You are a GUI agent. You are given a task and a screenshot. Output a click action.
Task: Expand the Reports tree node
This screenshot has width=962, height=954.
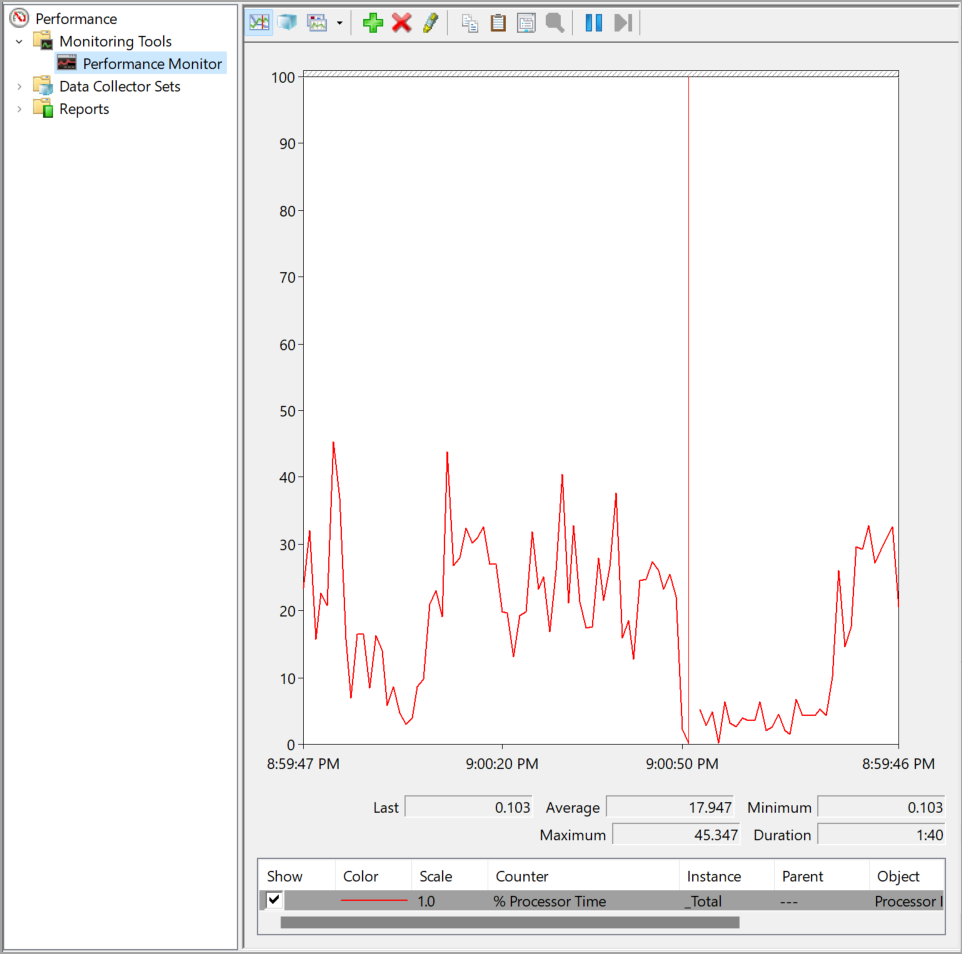20,108
